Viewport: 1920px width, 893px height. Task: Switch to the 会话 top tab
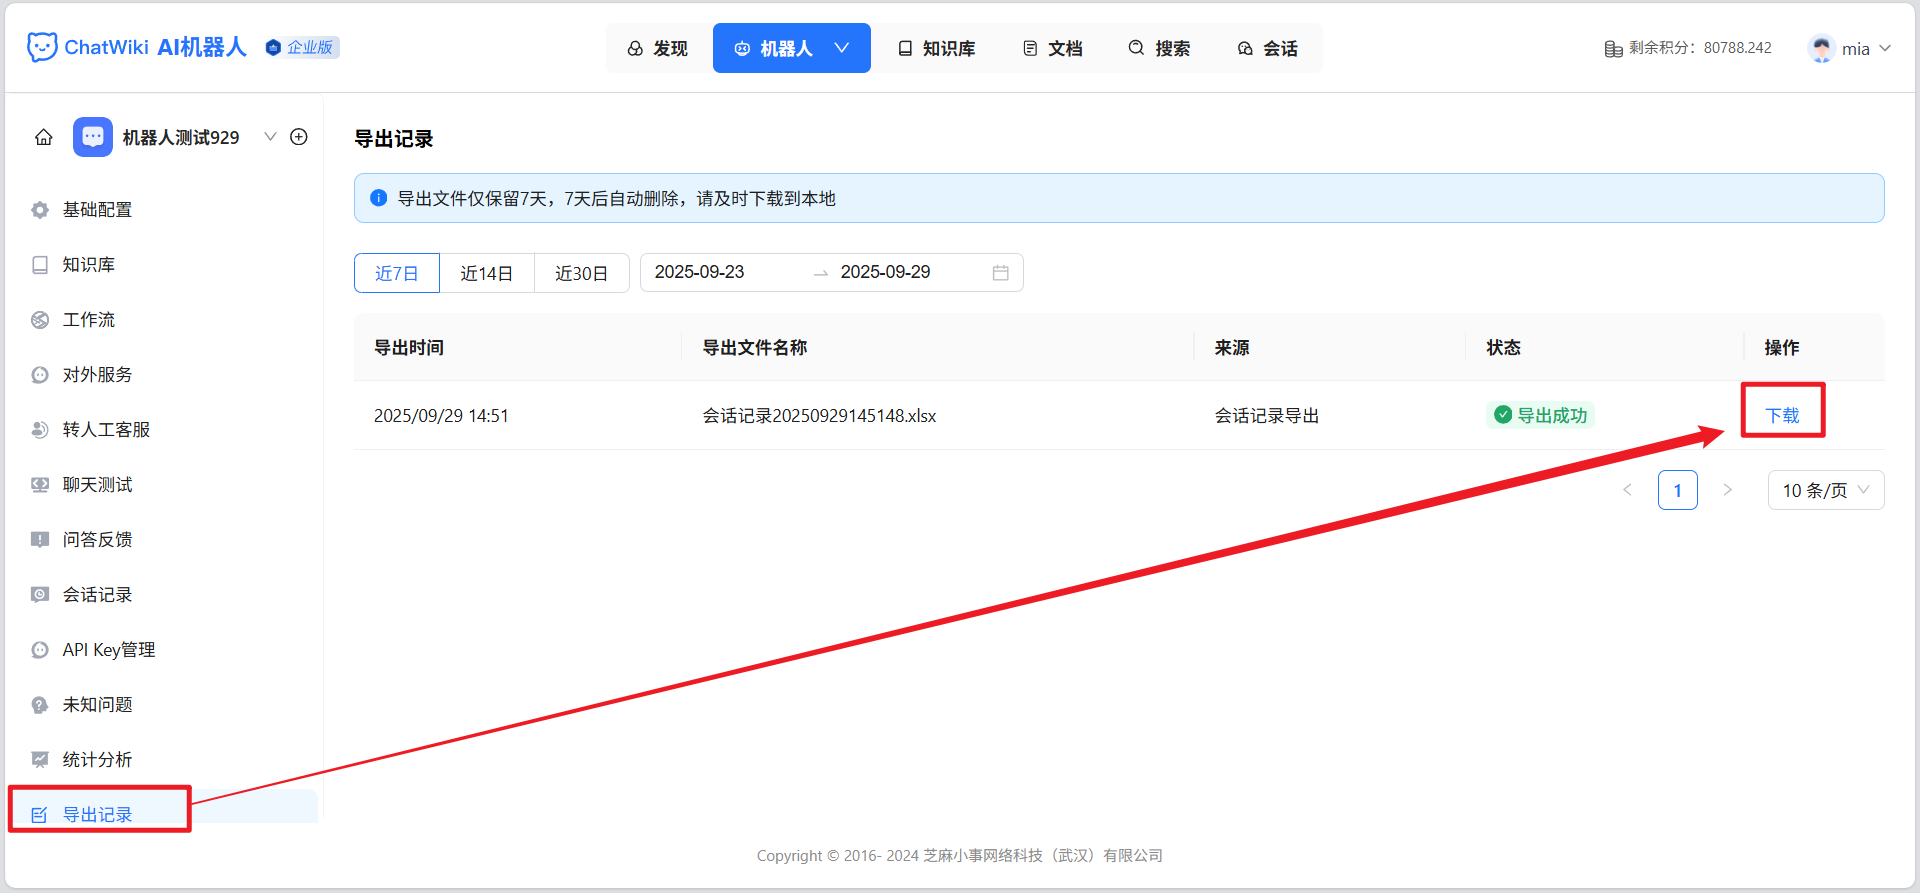1268,48
